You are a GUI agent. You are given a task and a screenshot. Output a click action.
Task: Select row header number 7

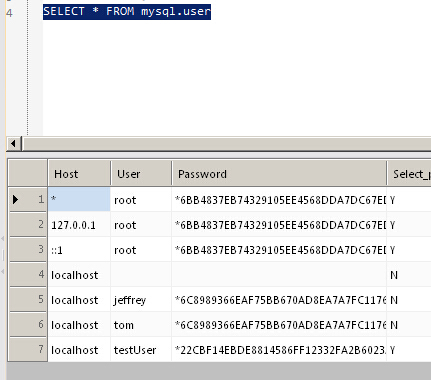coord(28,349)
